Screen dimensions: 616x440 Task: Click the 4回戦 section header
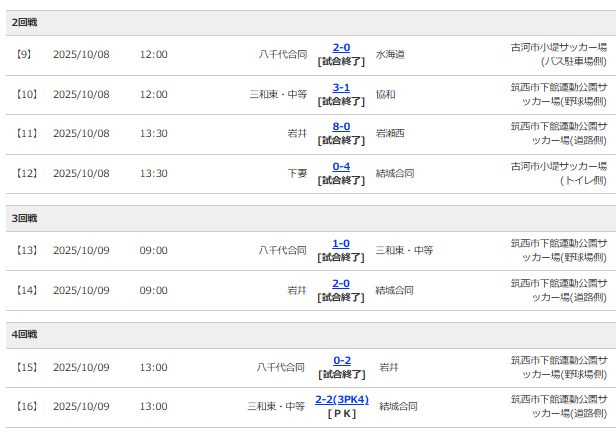point(26,334)
